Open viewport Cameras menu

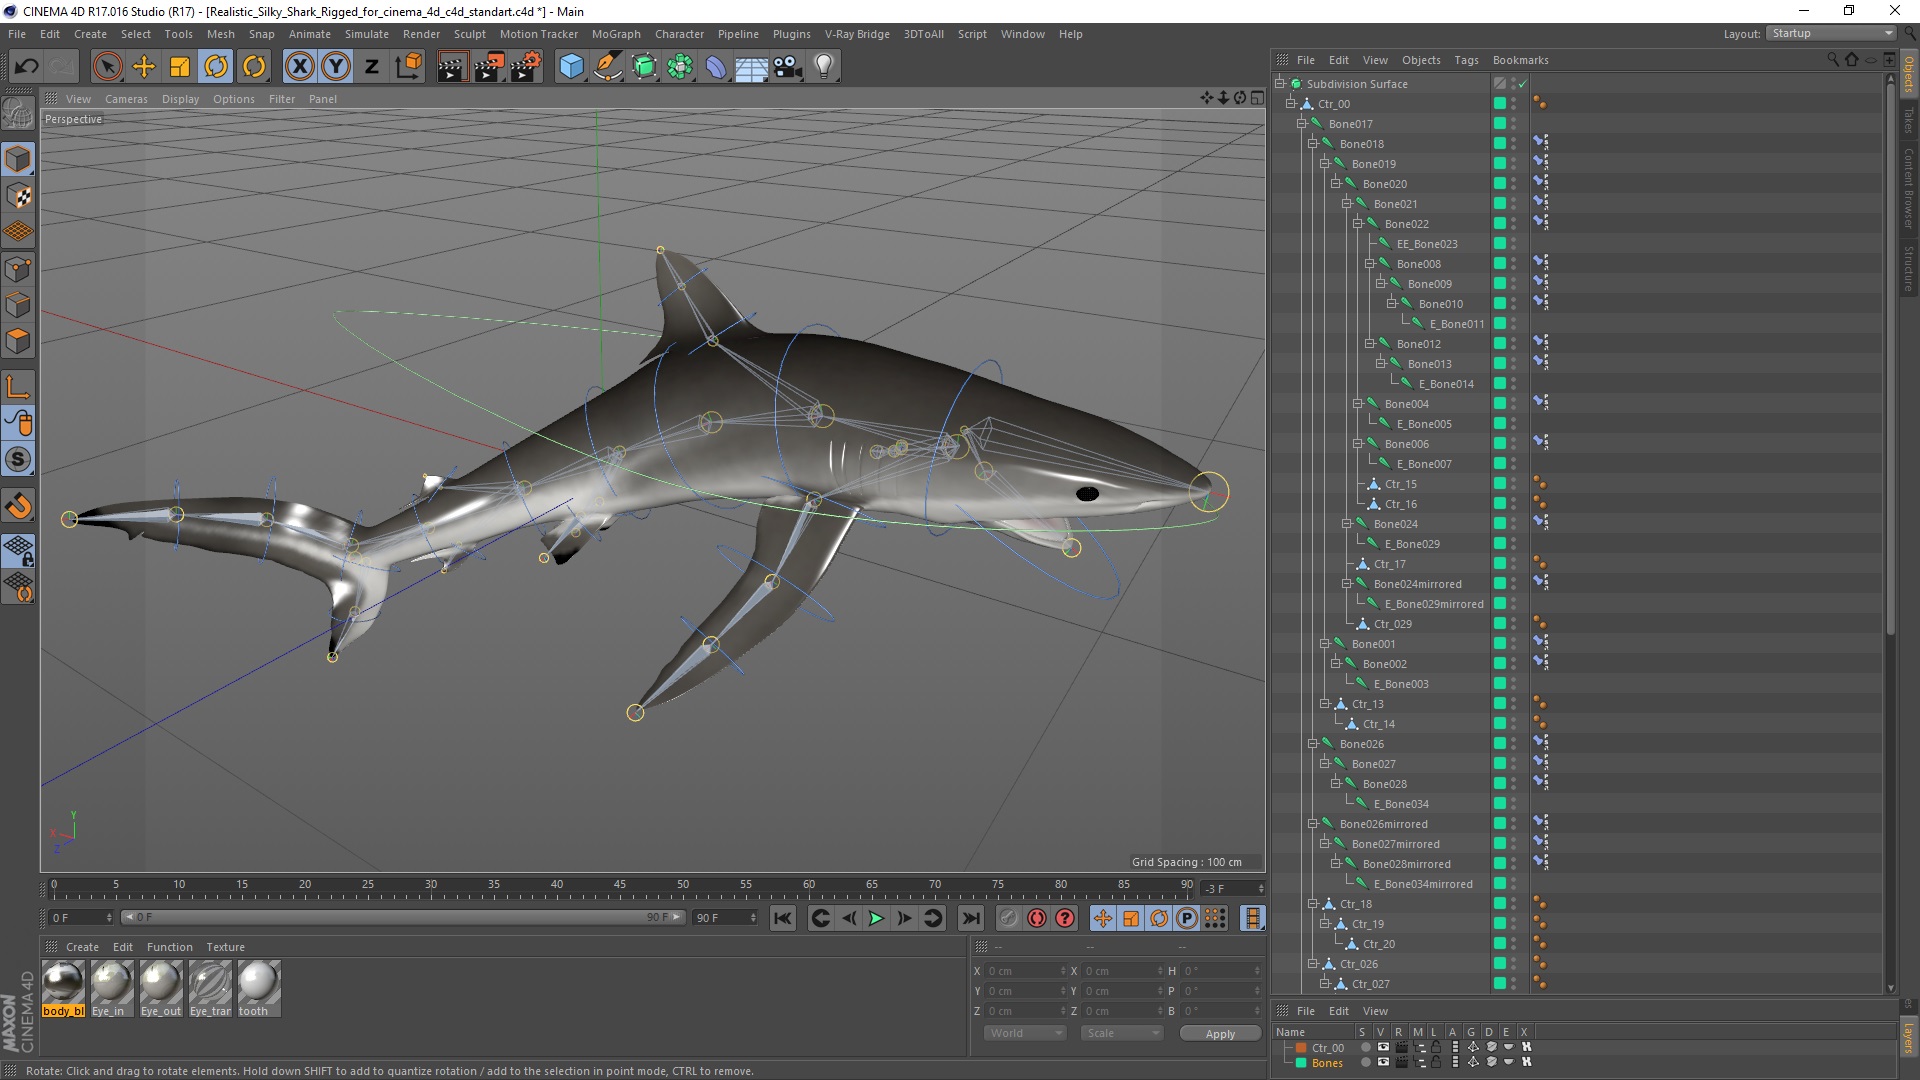pos(126,99)
